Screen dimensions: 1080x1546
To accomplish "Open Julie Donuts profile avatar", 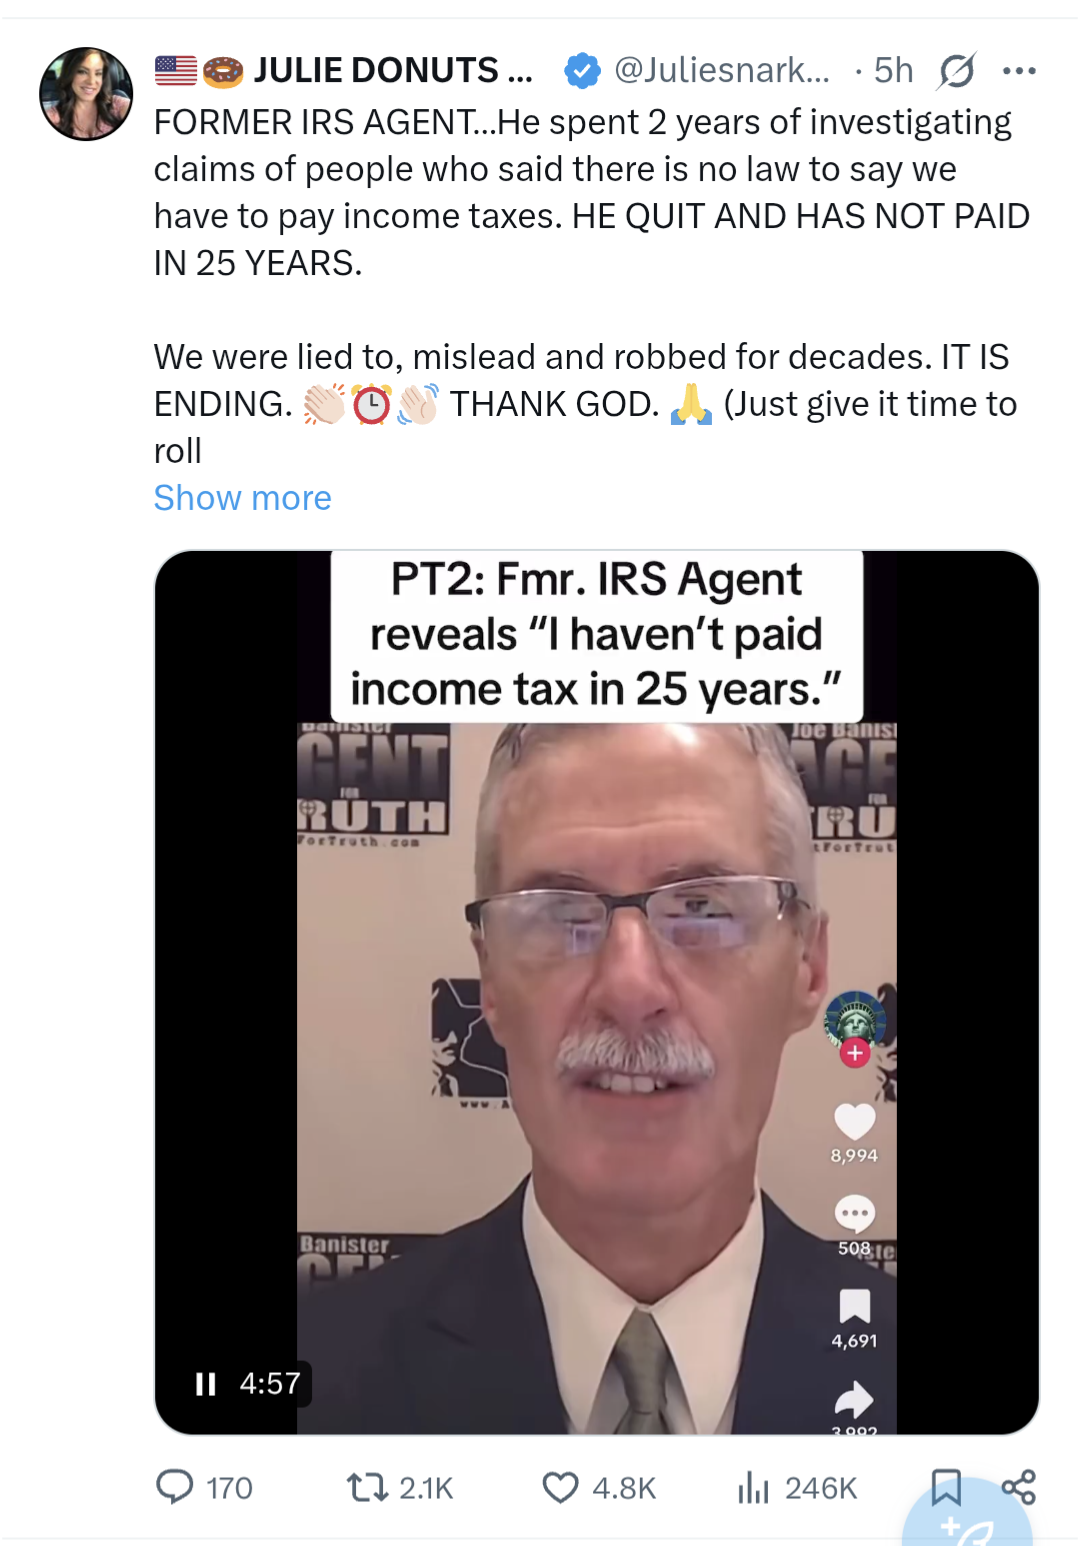I will tap(86, 93).
